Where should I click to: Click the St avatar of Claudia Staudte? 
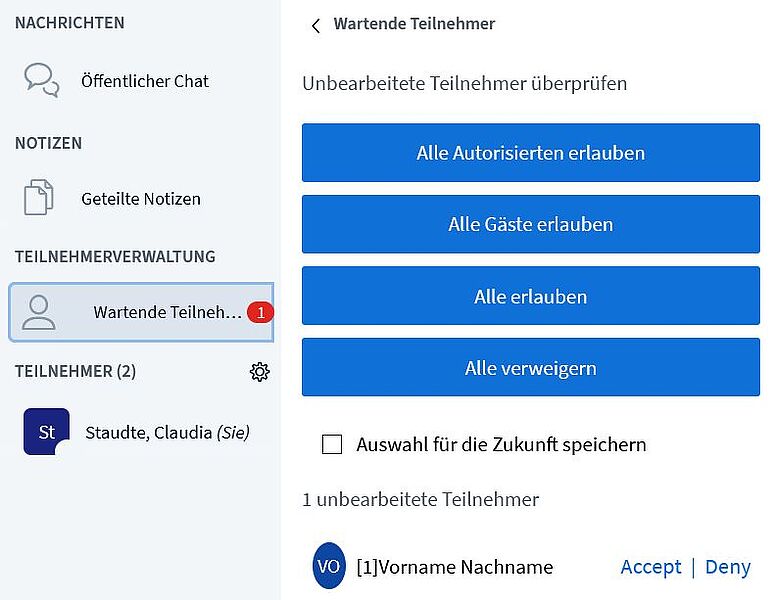(46, 431)
